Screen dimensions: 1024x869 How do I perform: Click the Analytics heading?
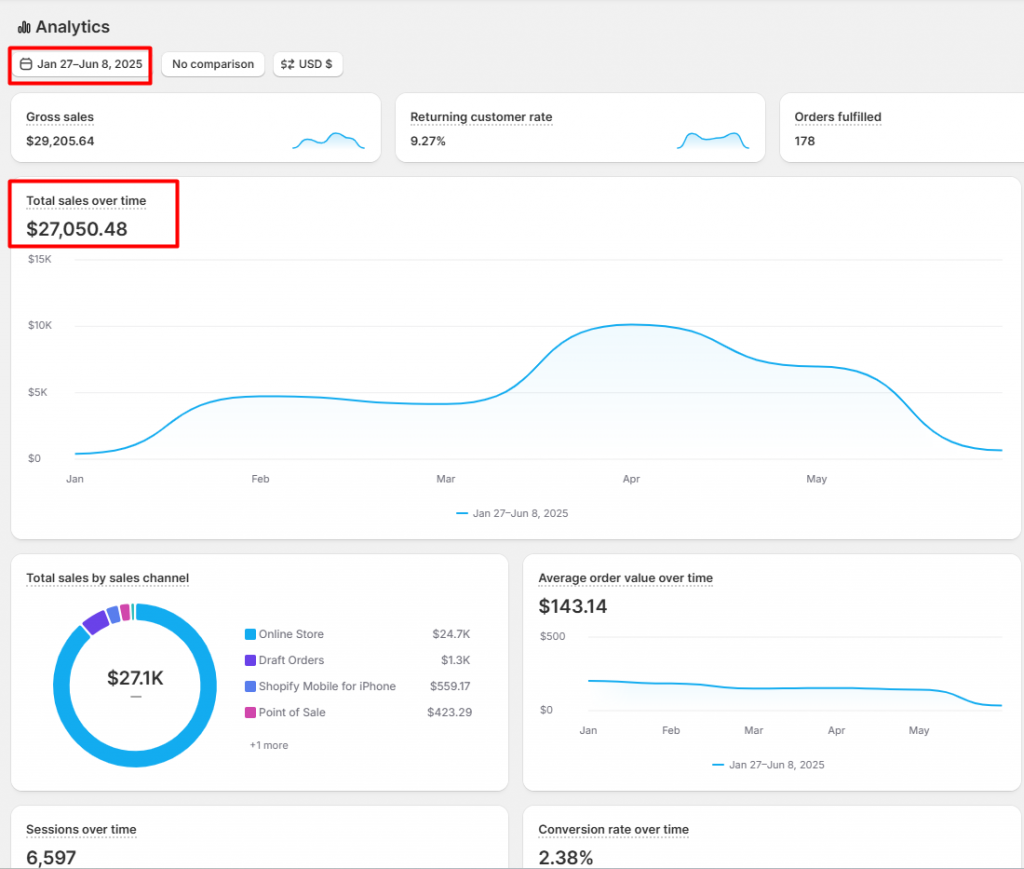coord(72,27)
